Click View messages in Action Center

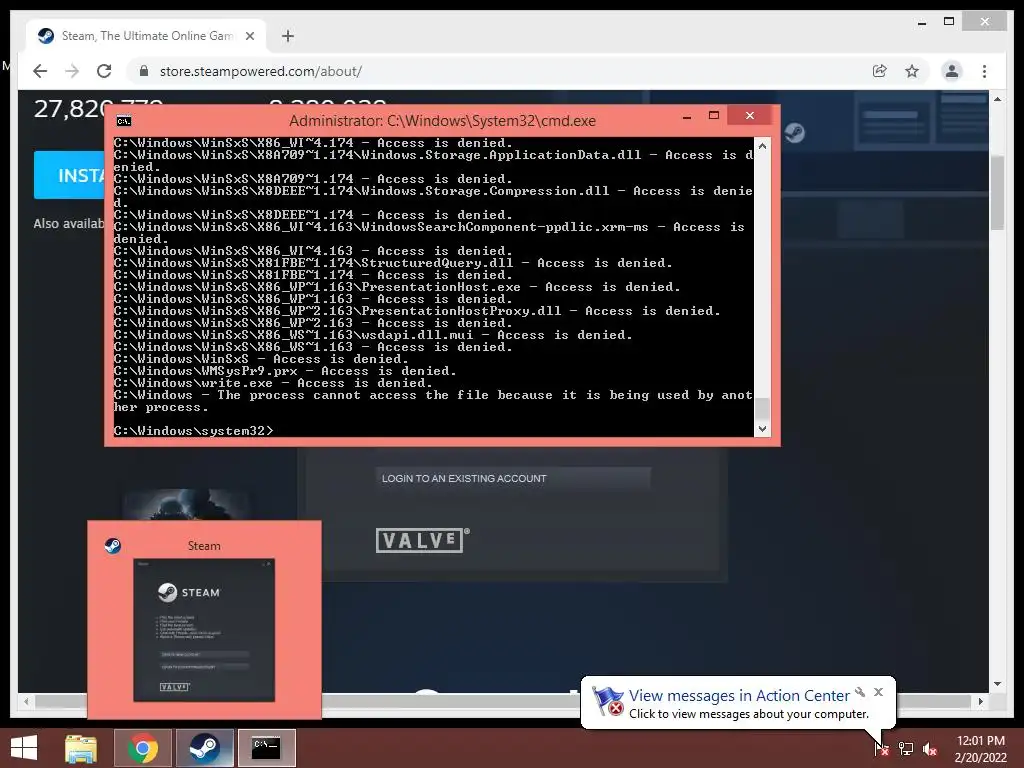click(739, 696)
